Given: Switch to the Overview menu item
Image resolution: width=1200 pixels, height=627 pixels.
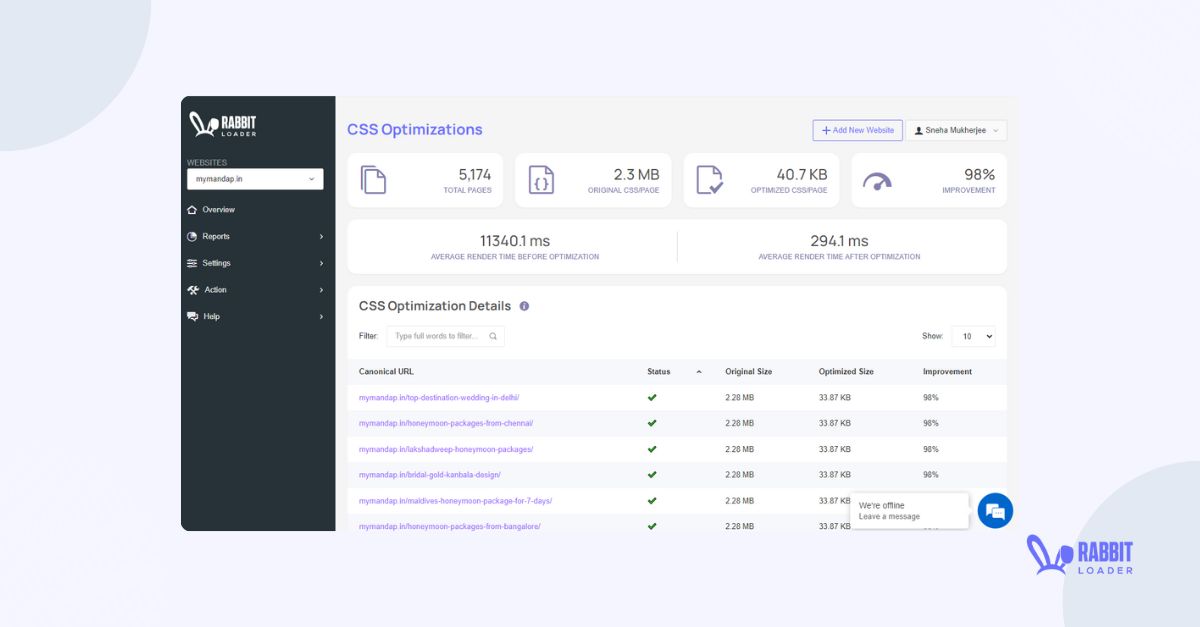Looking at the screenshot, I should (x=219, y=209).
